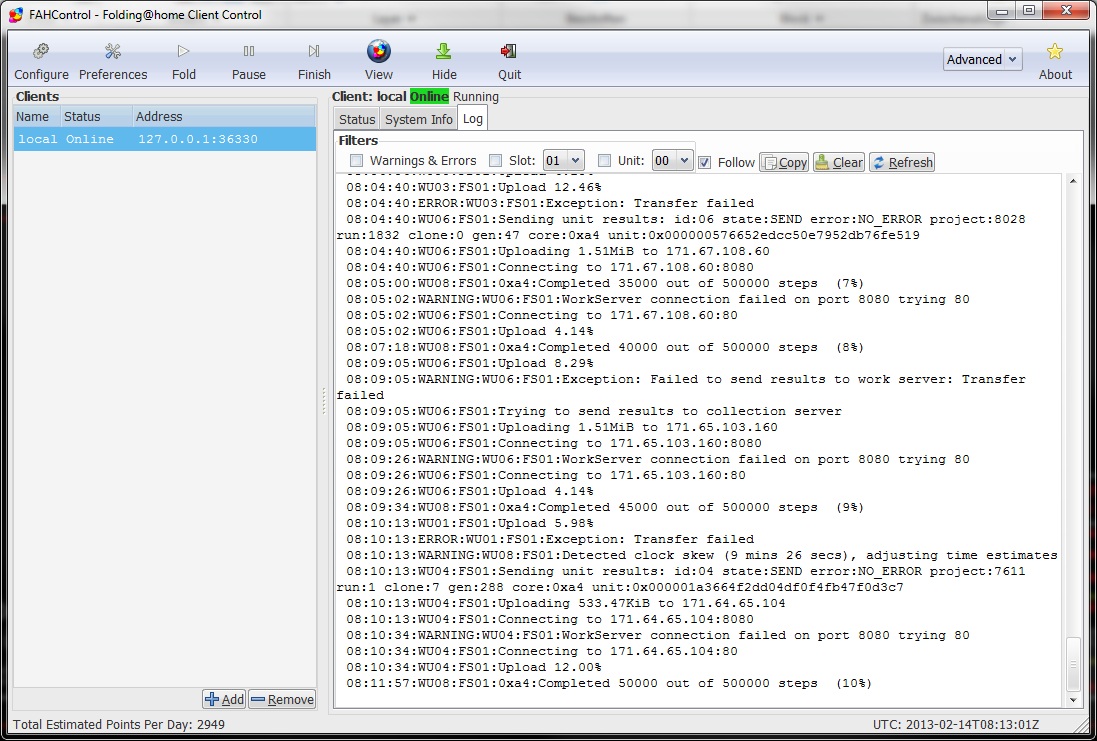This screenshot has width=1097, height=741.
Task: Click the log line 'ERROR:WU03:FS01:Exception: Transfer failed'
Action: coord(550,204)
